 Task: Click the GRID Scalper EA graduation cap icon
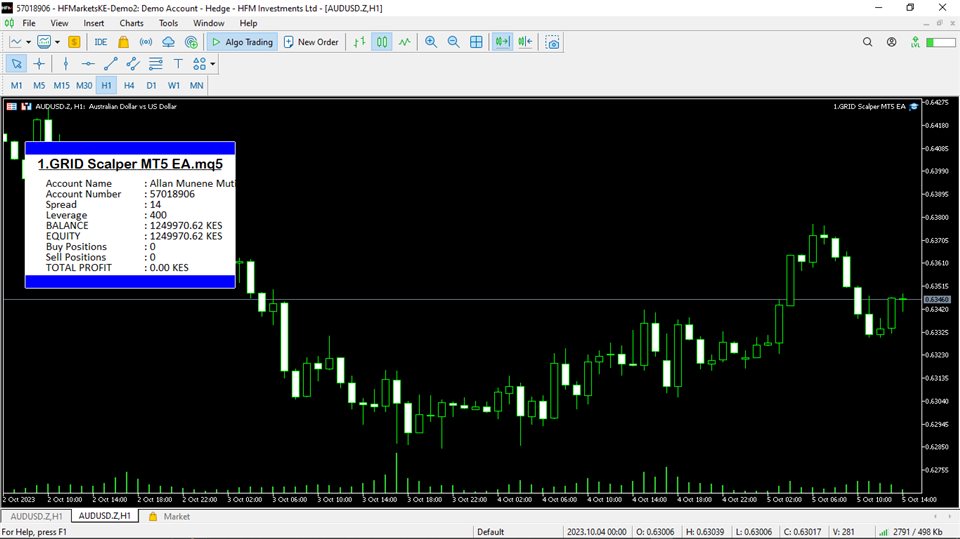914,107
